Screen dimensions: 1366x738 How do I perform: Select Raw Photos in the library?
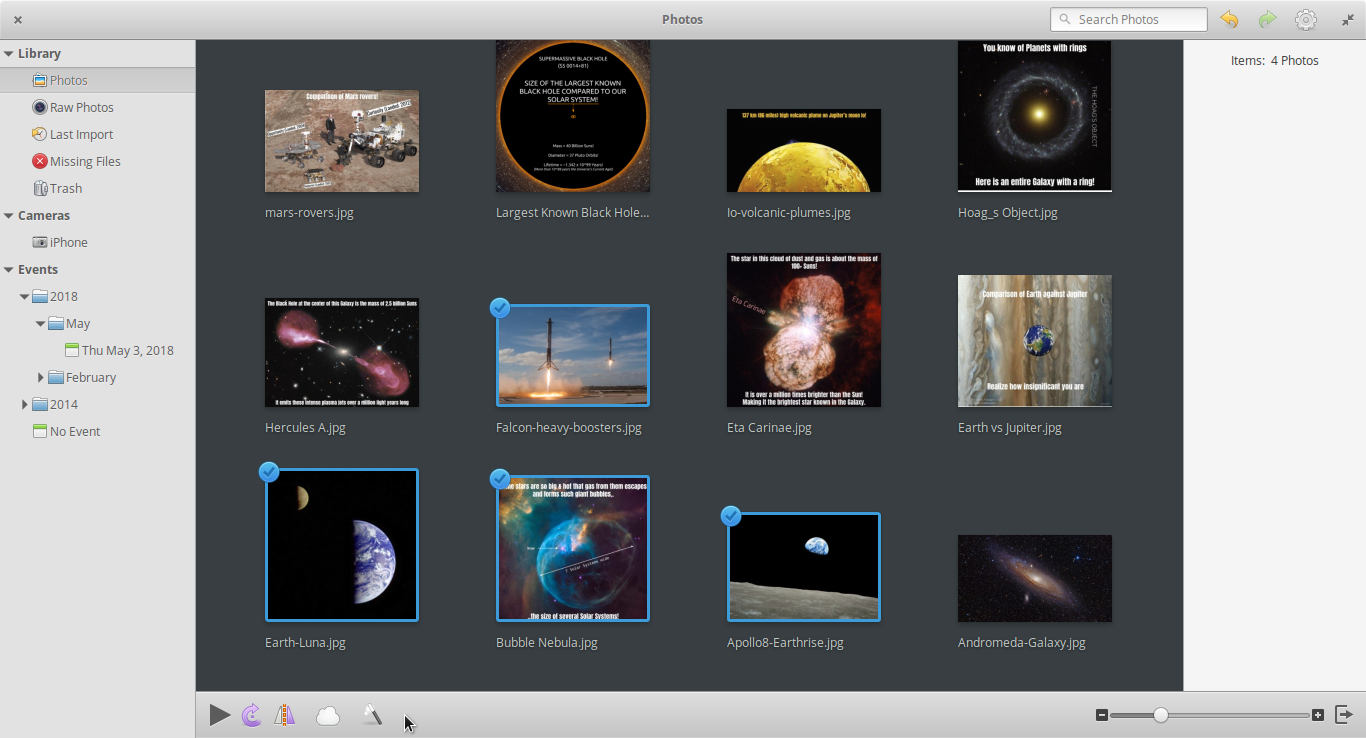97,107
